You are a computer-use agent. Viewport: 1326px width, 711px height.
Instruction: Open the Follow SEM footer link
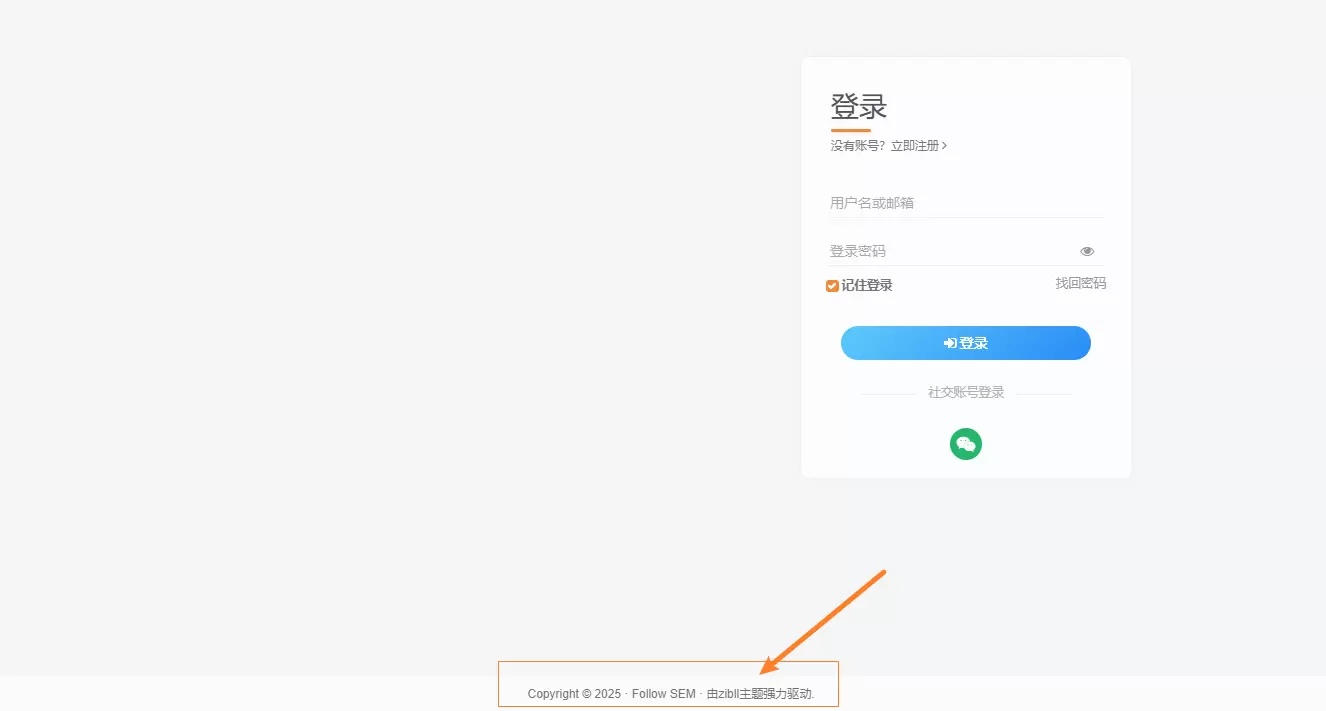click(x=664, y=694)
